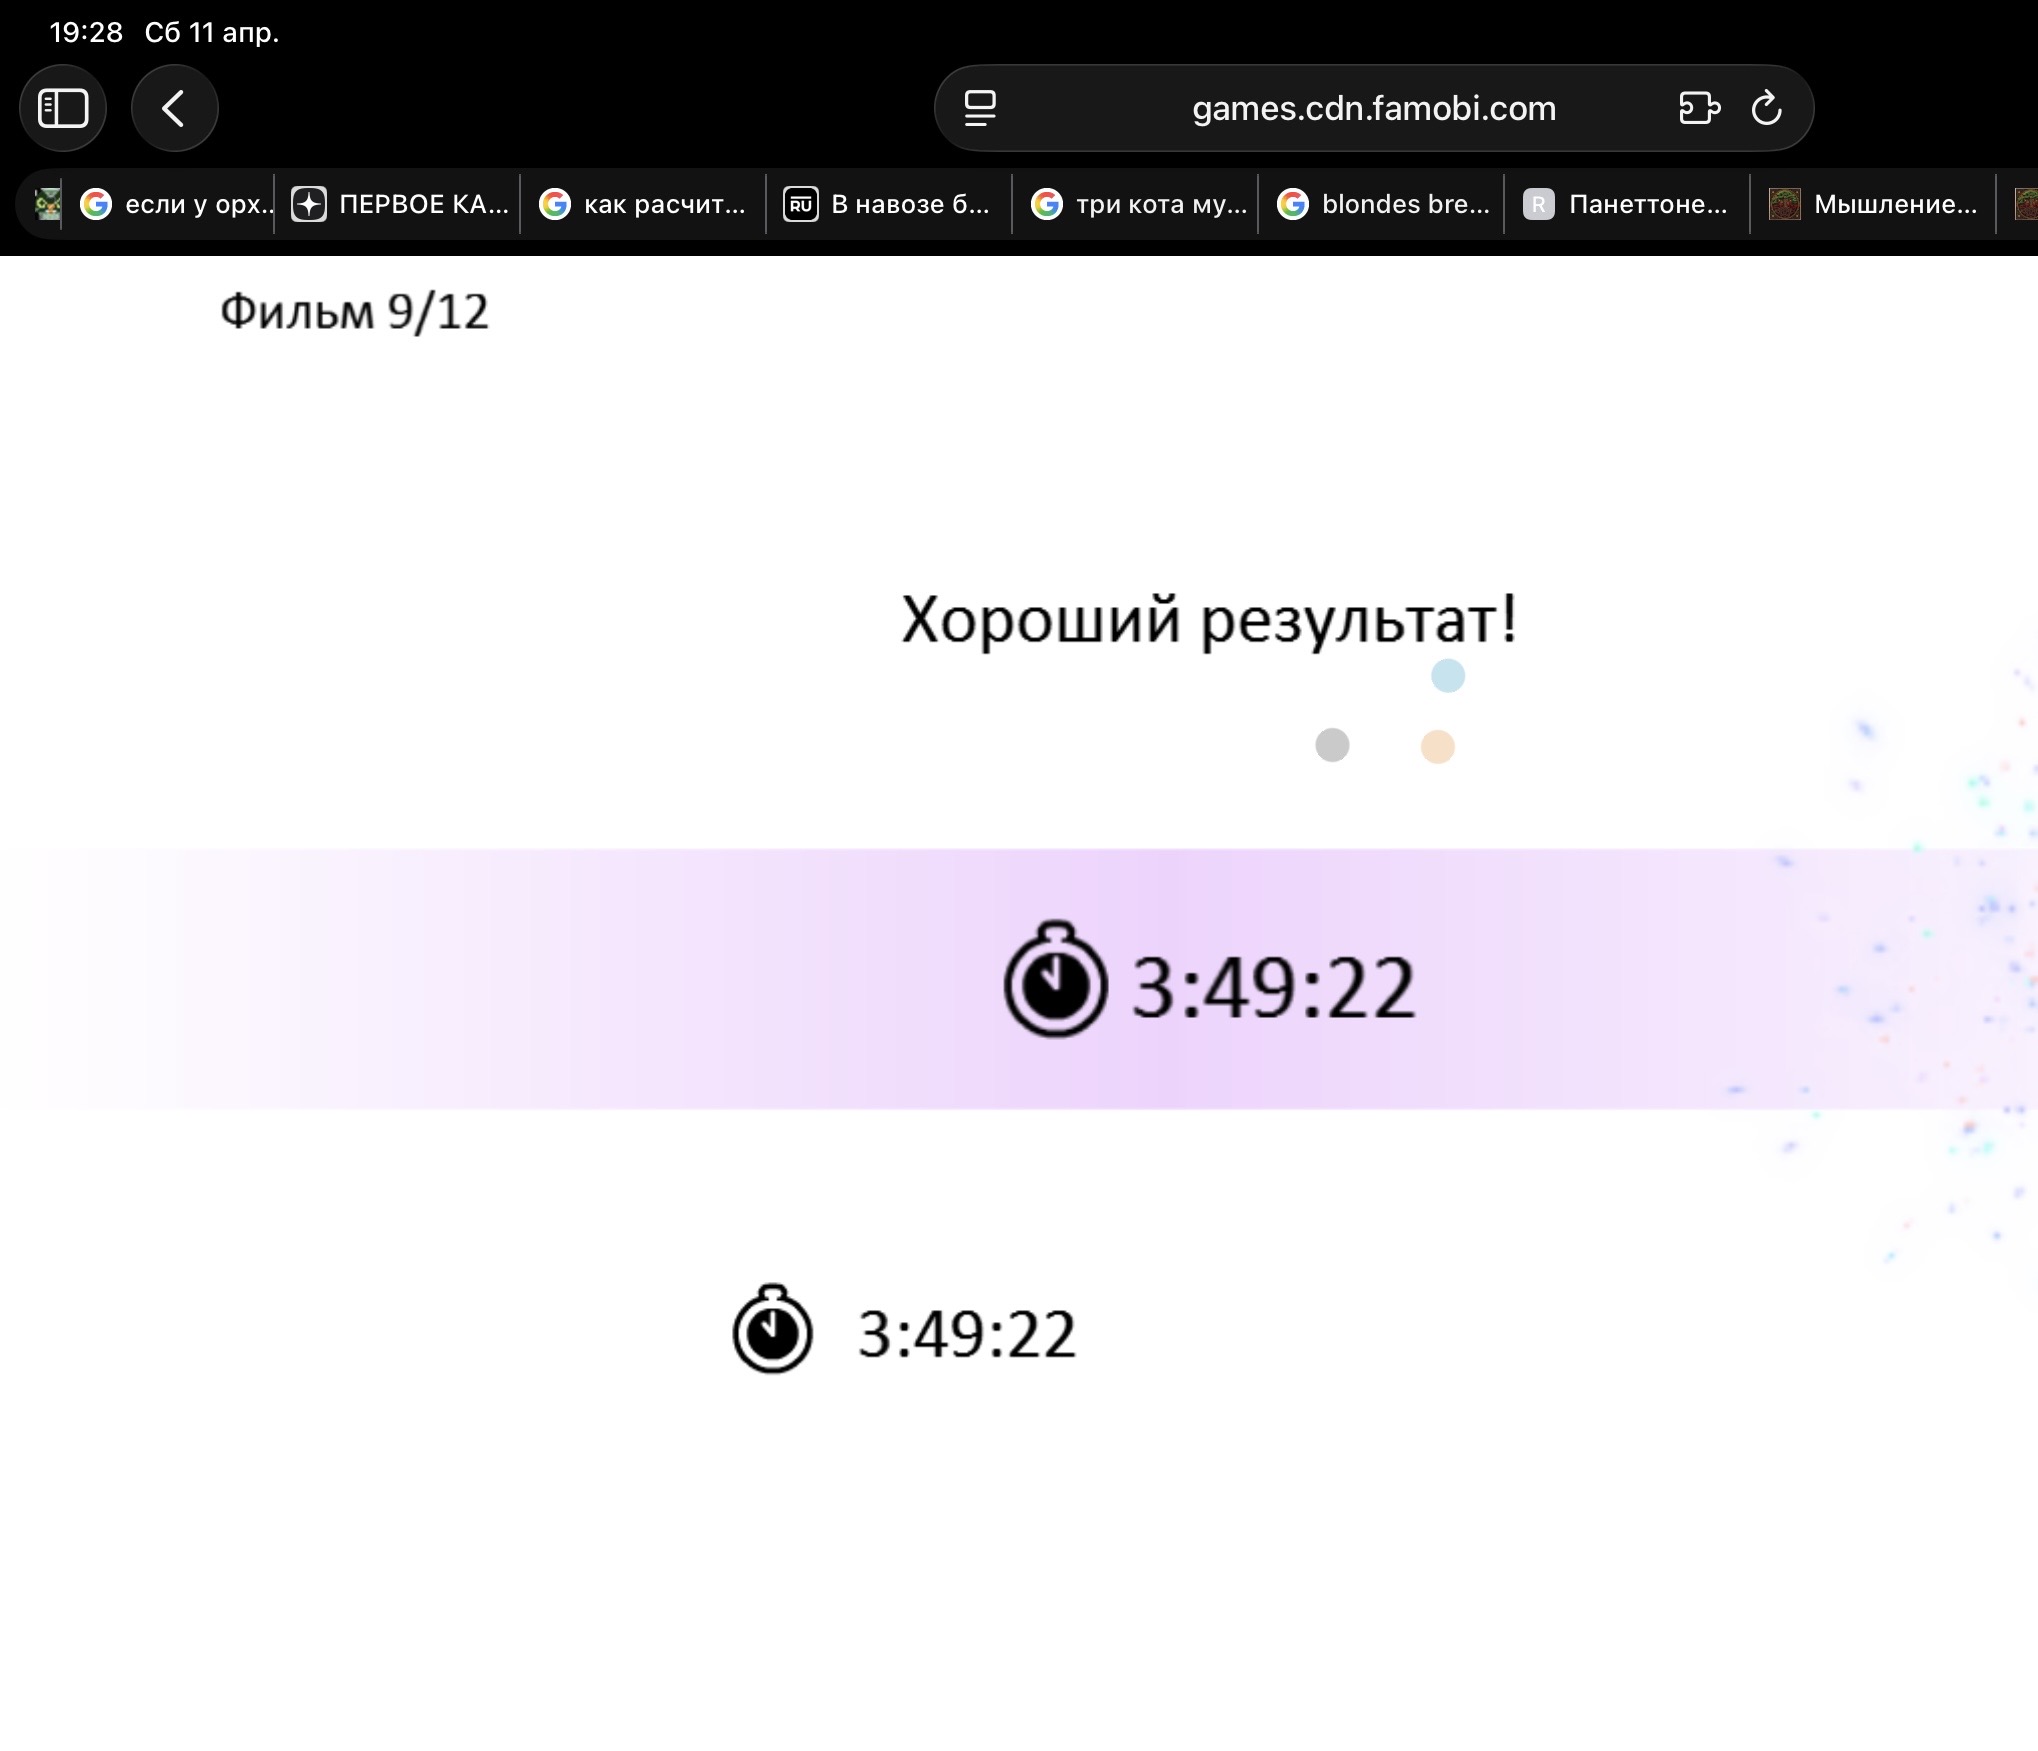Click the games.cdn.famobi.com address field
The width and height of the screenshot is (2038, 1751).
(x=1373, y=108)
